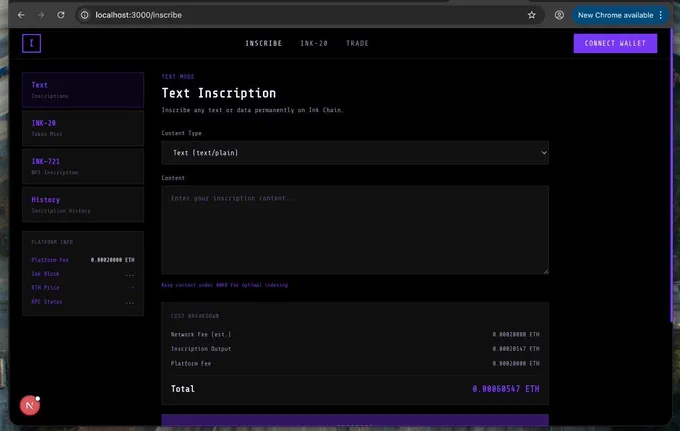Viewport: 680px width, 431px height.
Task: Select the Text Inscriptions sidebar tab
Action: pyautogui.click(x=83, y=90)
